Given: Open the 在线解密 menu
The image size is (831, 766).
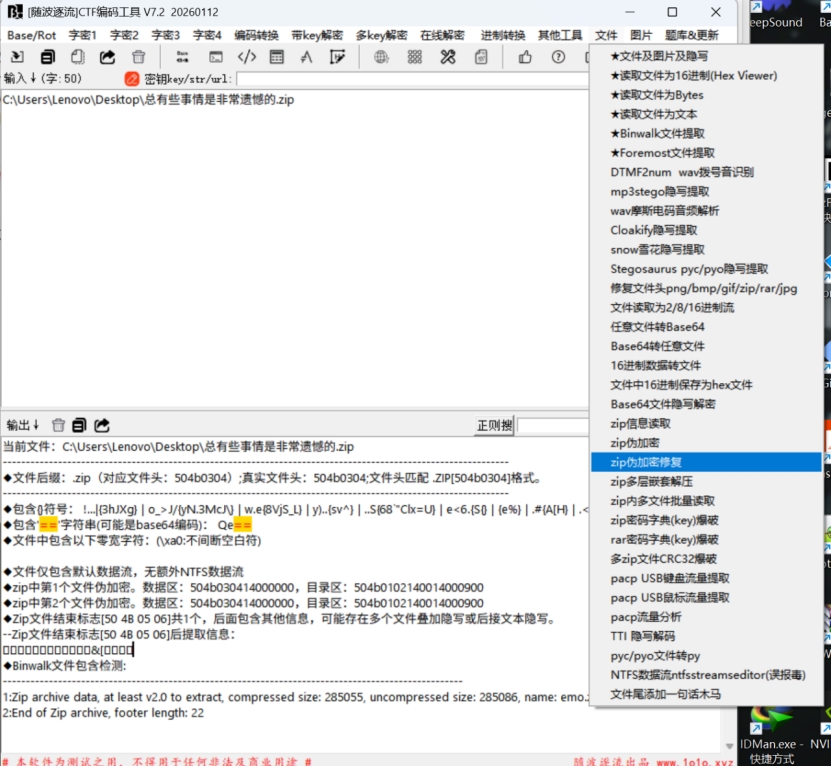Looking at the screenshot, I should 442,35.
